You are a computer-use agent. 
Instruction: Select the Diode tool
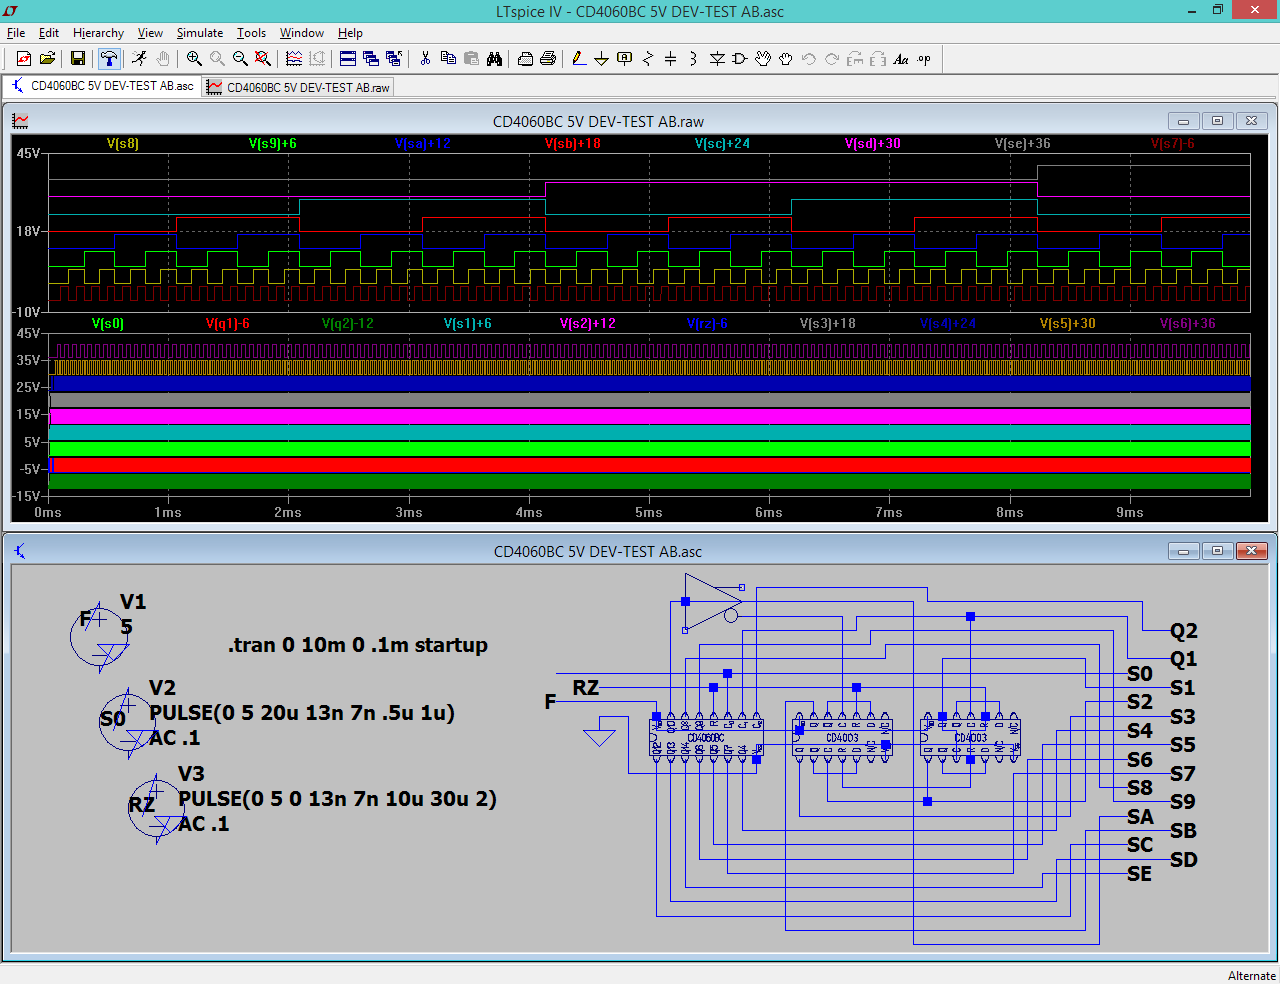(717, 59)
